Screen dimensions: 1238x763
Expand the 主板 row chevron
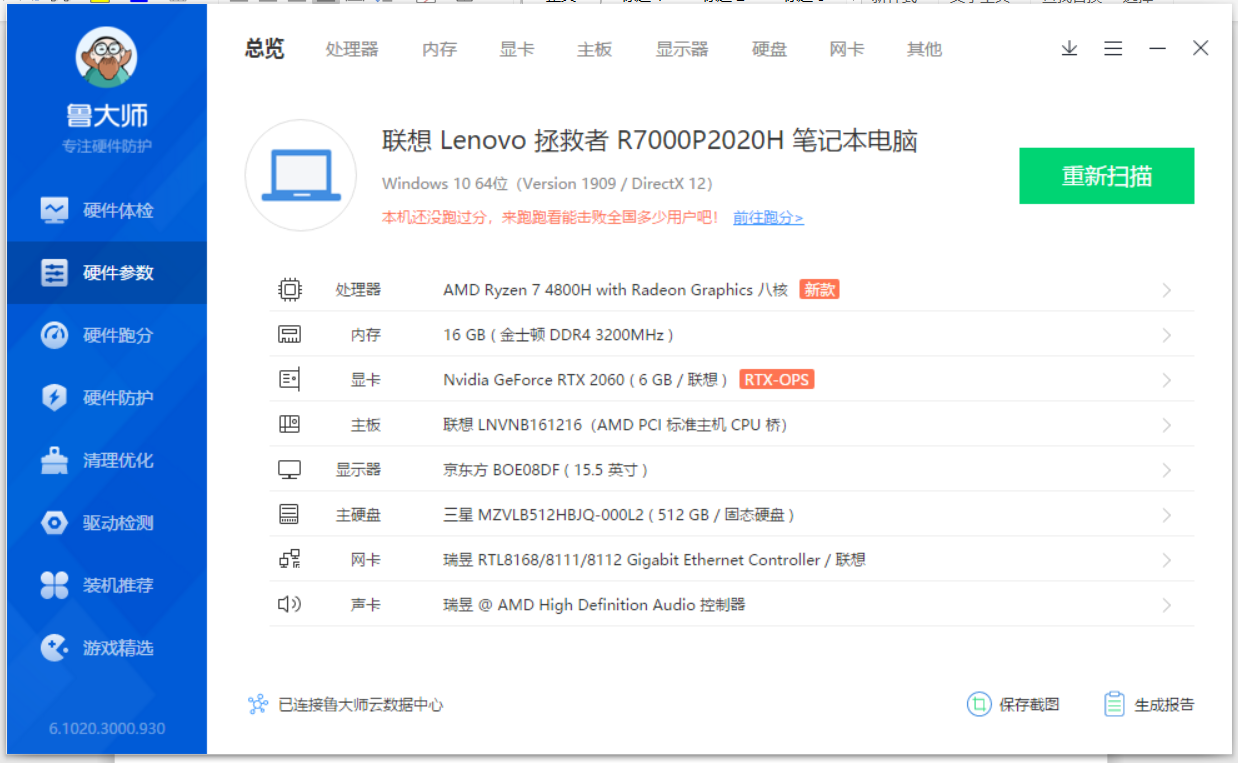coord(1166,425)
